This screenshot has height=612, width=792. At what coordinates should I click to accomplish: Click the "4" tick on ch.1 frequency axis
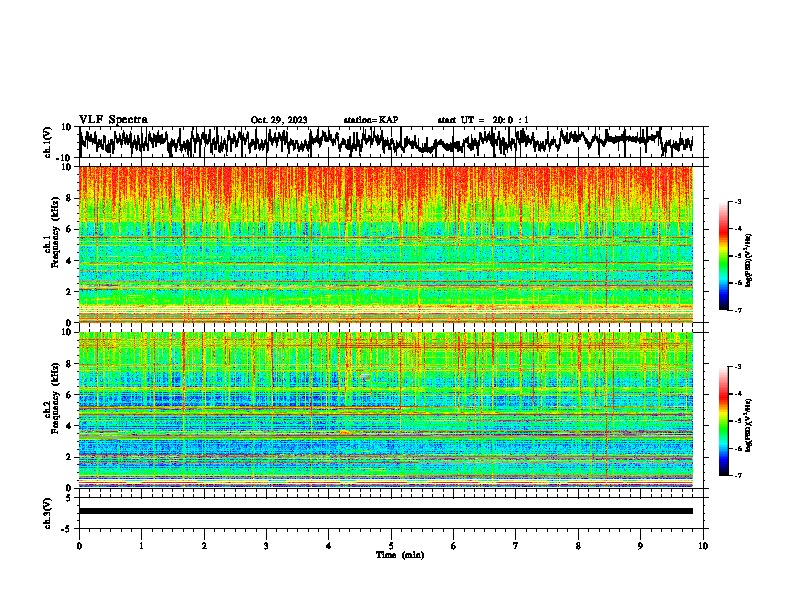69,261
